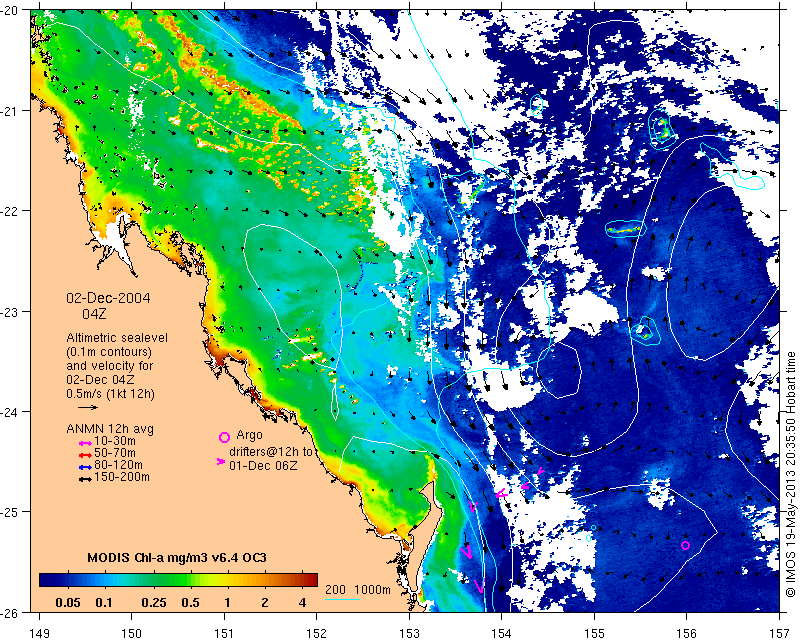Click the '(0.1m contours)' text
Screen dimensions: 800x640
point(109,352)
